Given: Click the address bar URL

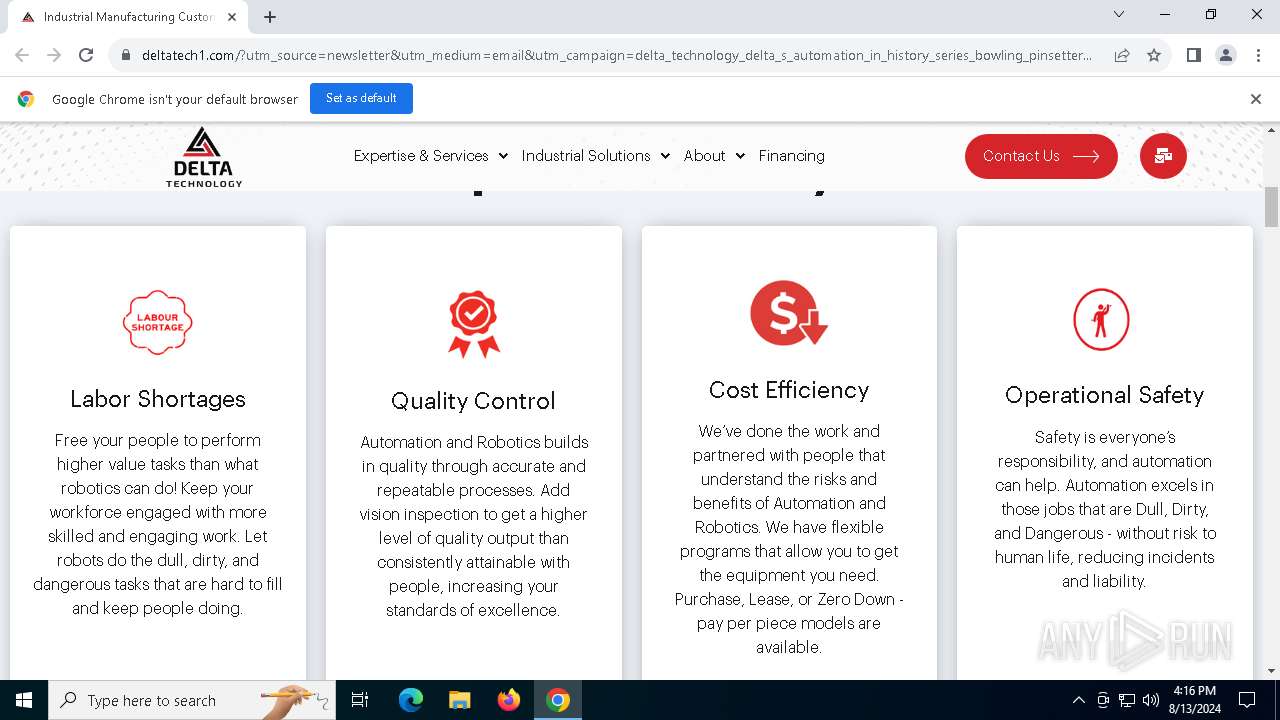Looking at the screenshot, I should coord(617,55).
